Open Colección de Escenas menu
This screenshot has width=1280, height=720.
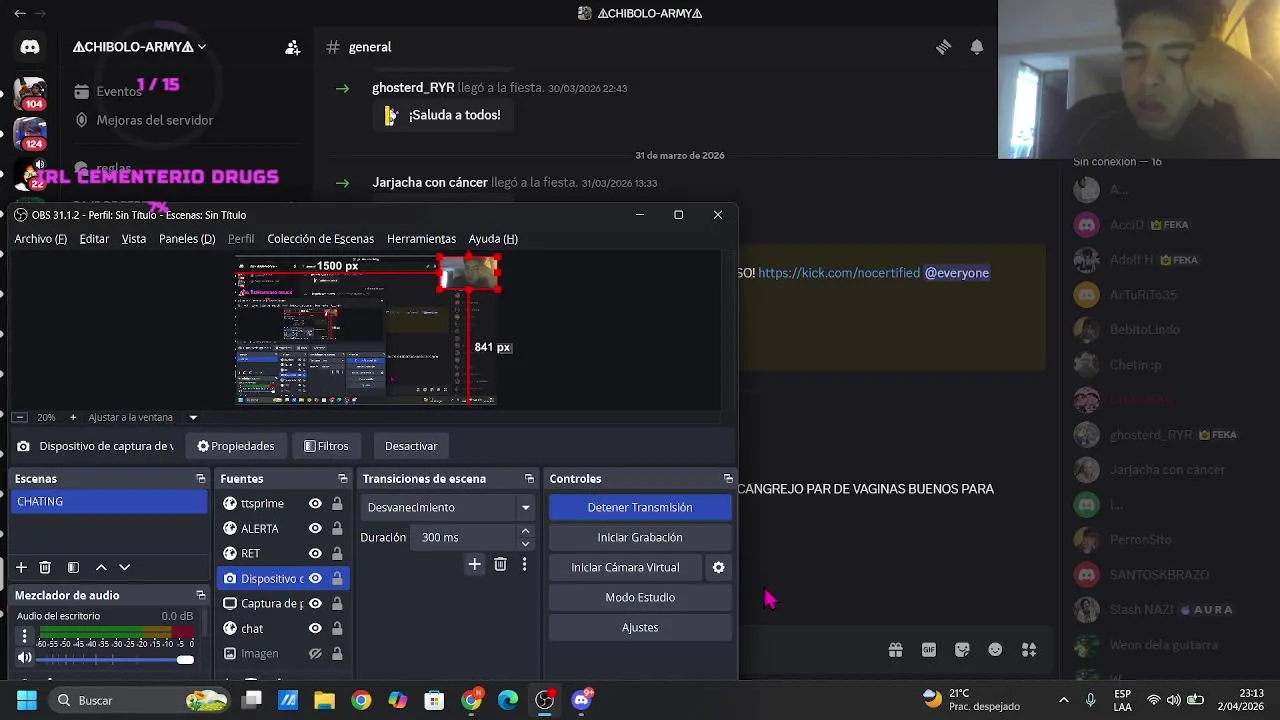(x=321, y=239)
